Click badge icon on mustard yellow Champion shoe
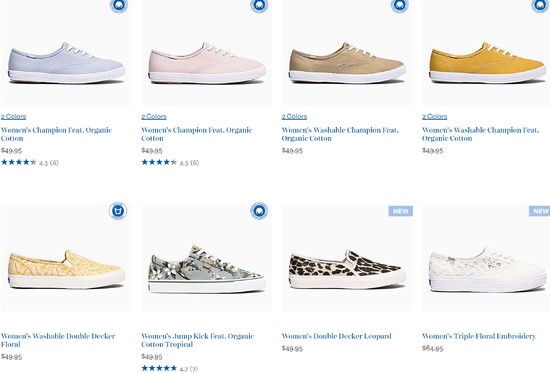 [x=540, y=5]
